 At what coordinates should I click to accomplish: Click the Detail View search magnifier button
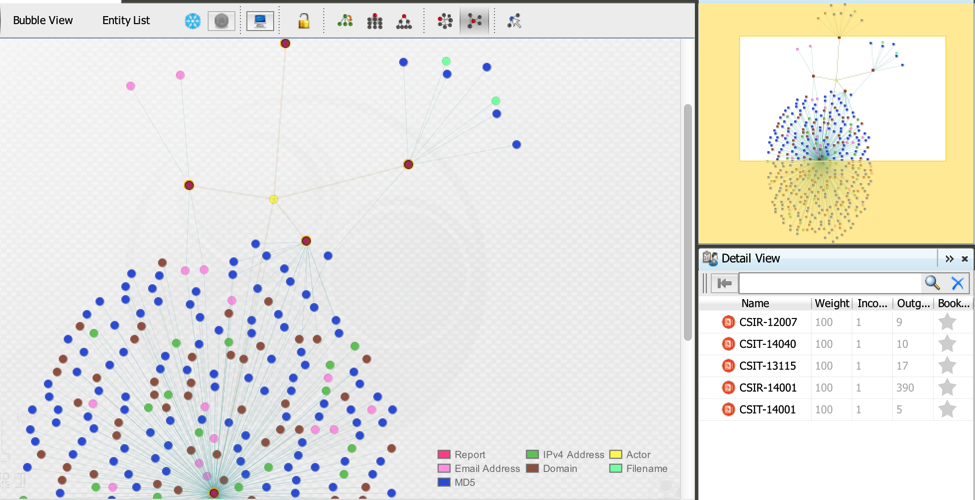click(932, 283)
